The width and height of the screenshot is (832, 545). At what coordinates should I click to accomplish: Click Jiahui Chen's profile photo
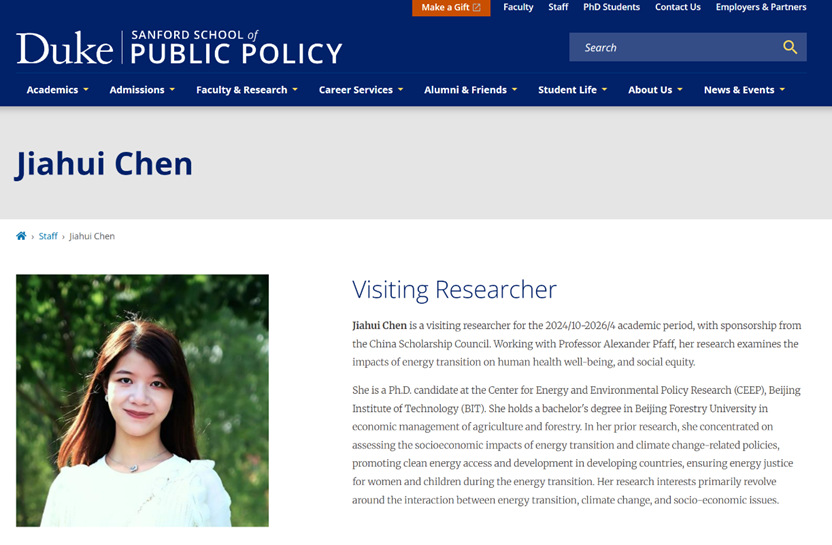coord(142,400)
